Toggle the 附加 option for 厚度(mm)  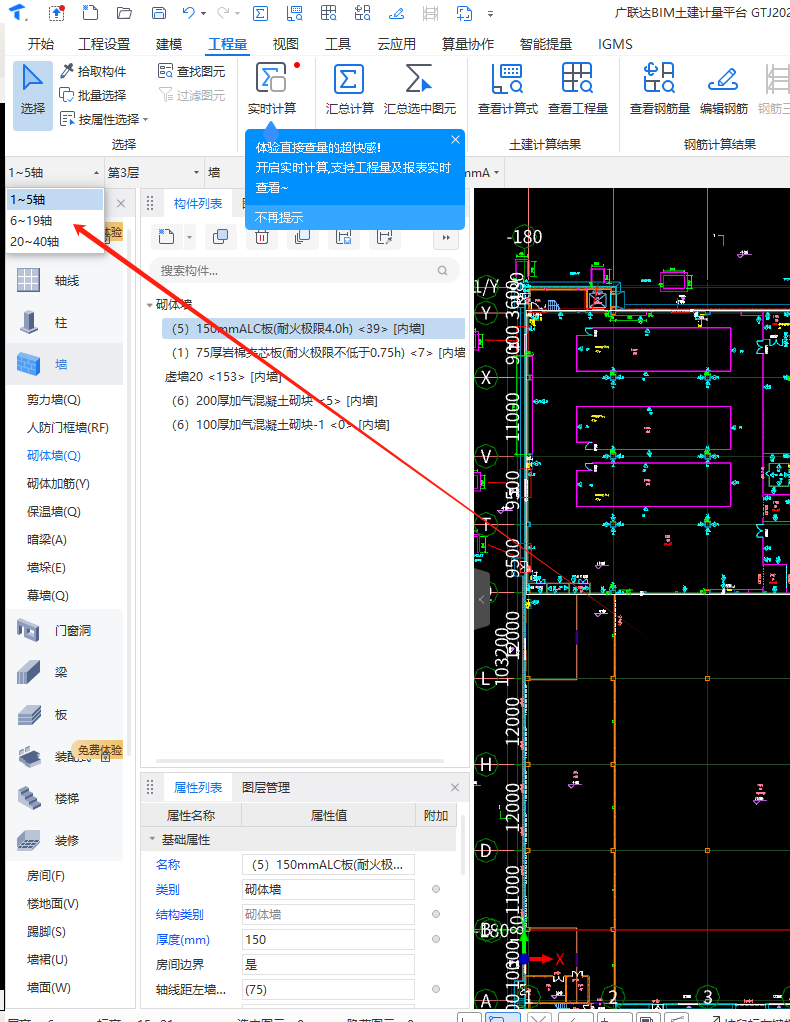(x=436, y=939)
